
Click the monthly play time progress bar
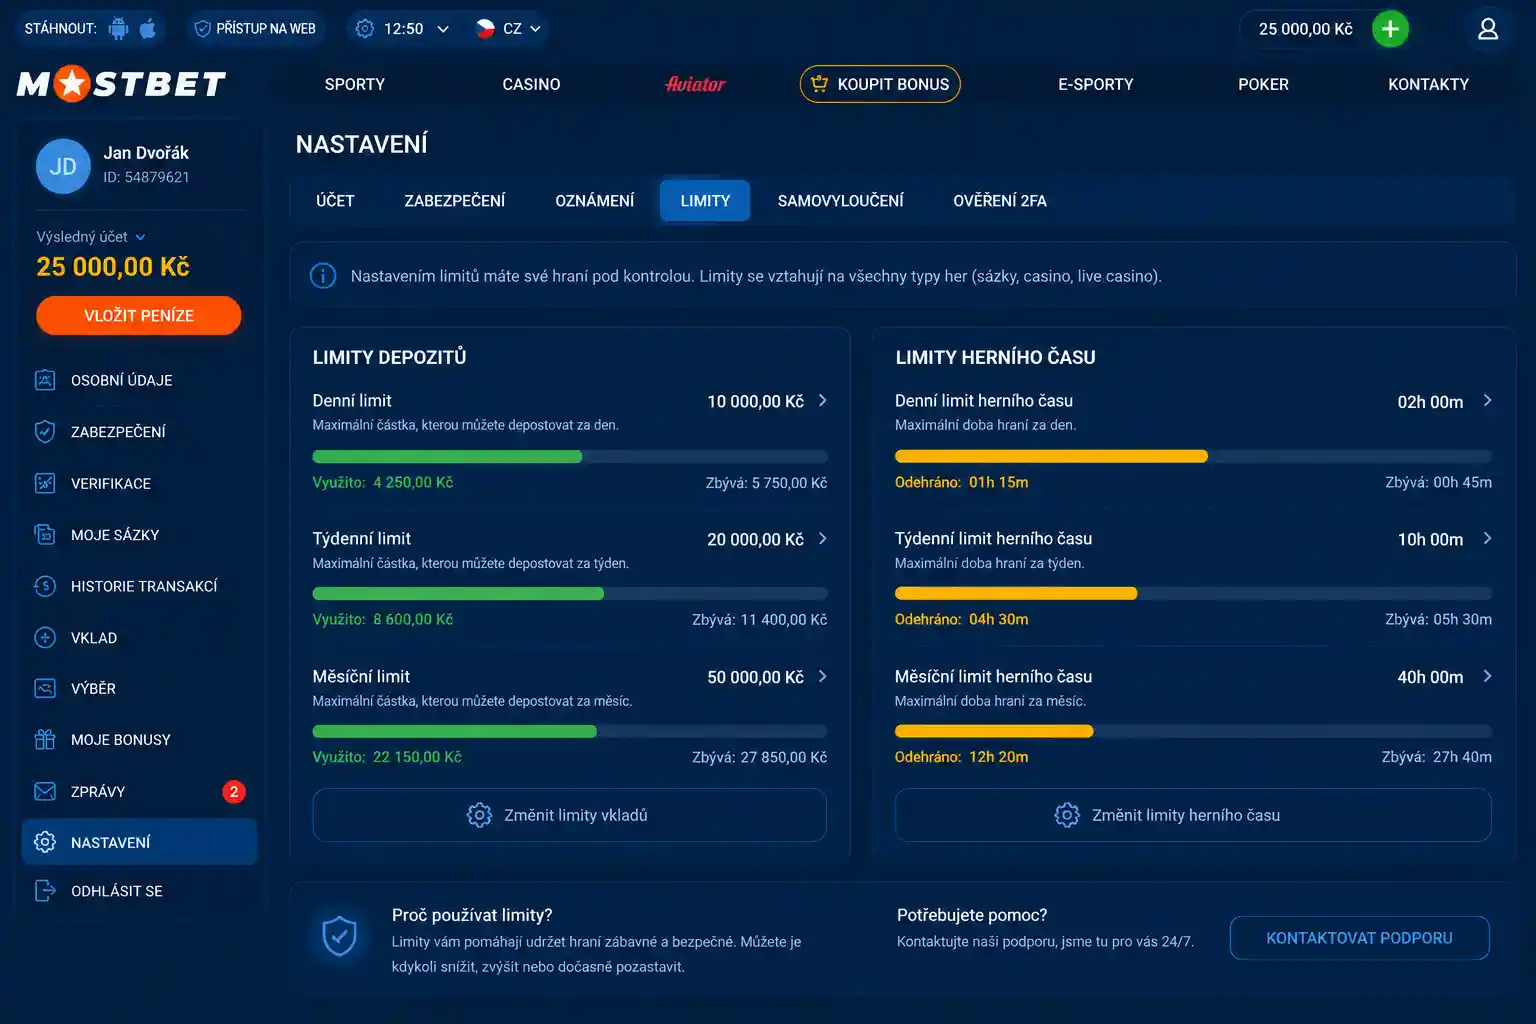coord(1193,732)
